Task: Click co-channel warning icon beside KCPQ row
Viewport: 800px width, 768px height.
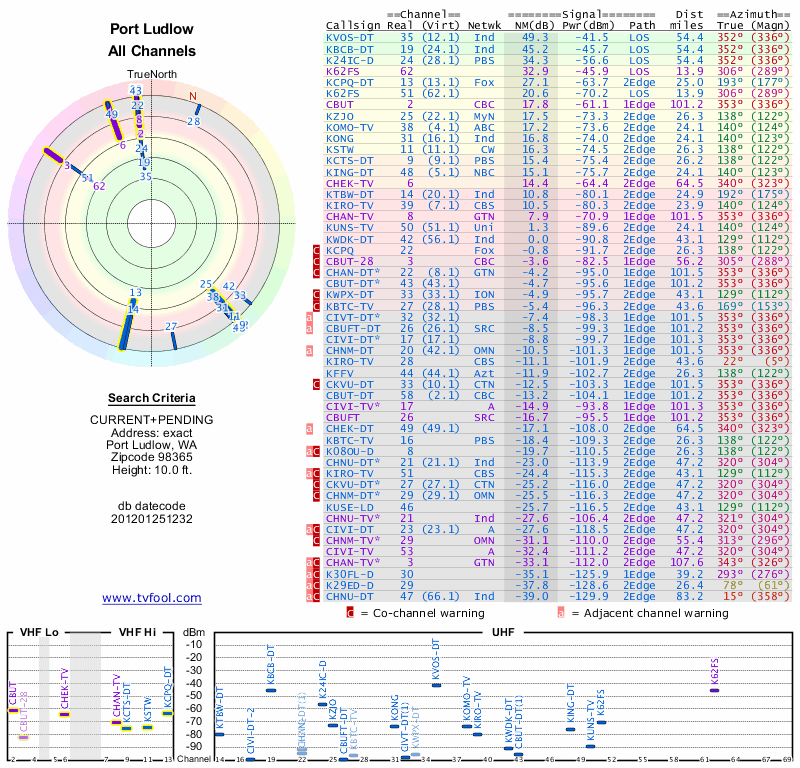Action: pos(316,250)
